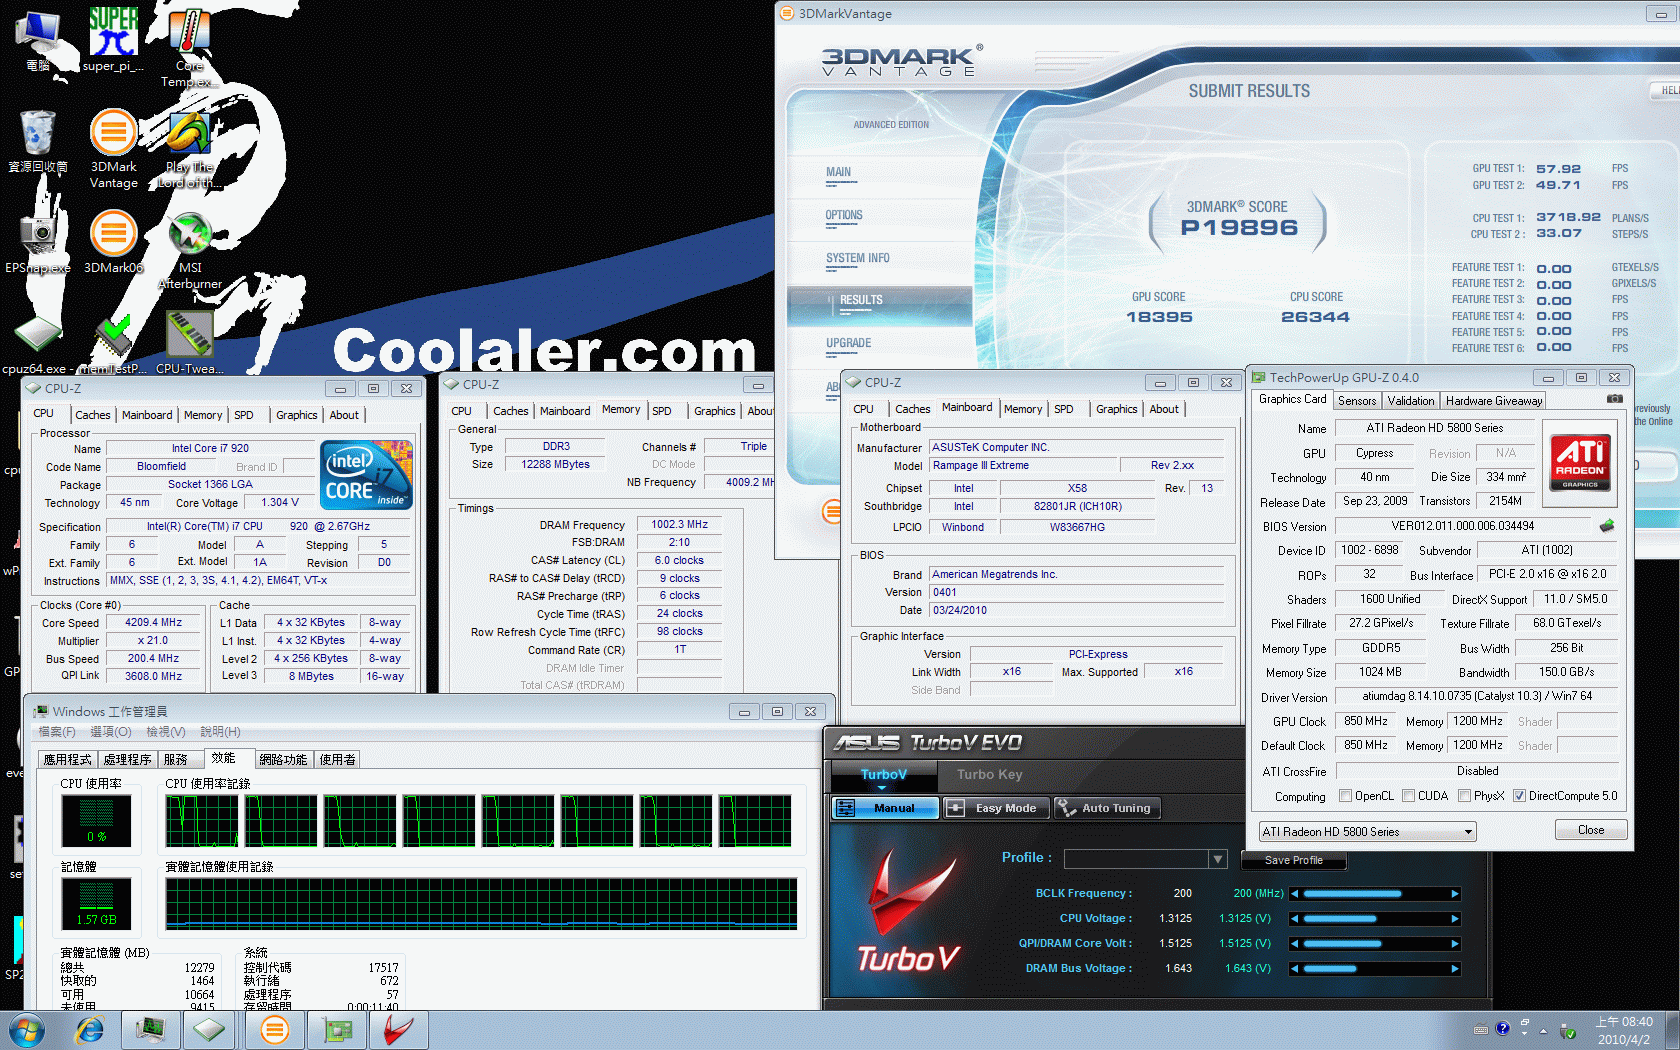Screen dimensions: 1680x1050
Task: Show hidden system tray icons arrow
Action: 1543,1030
